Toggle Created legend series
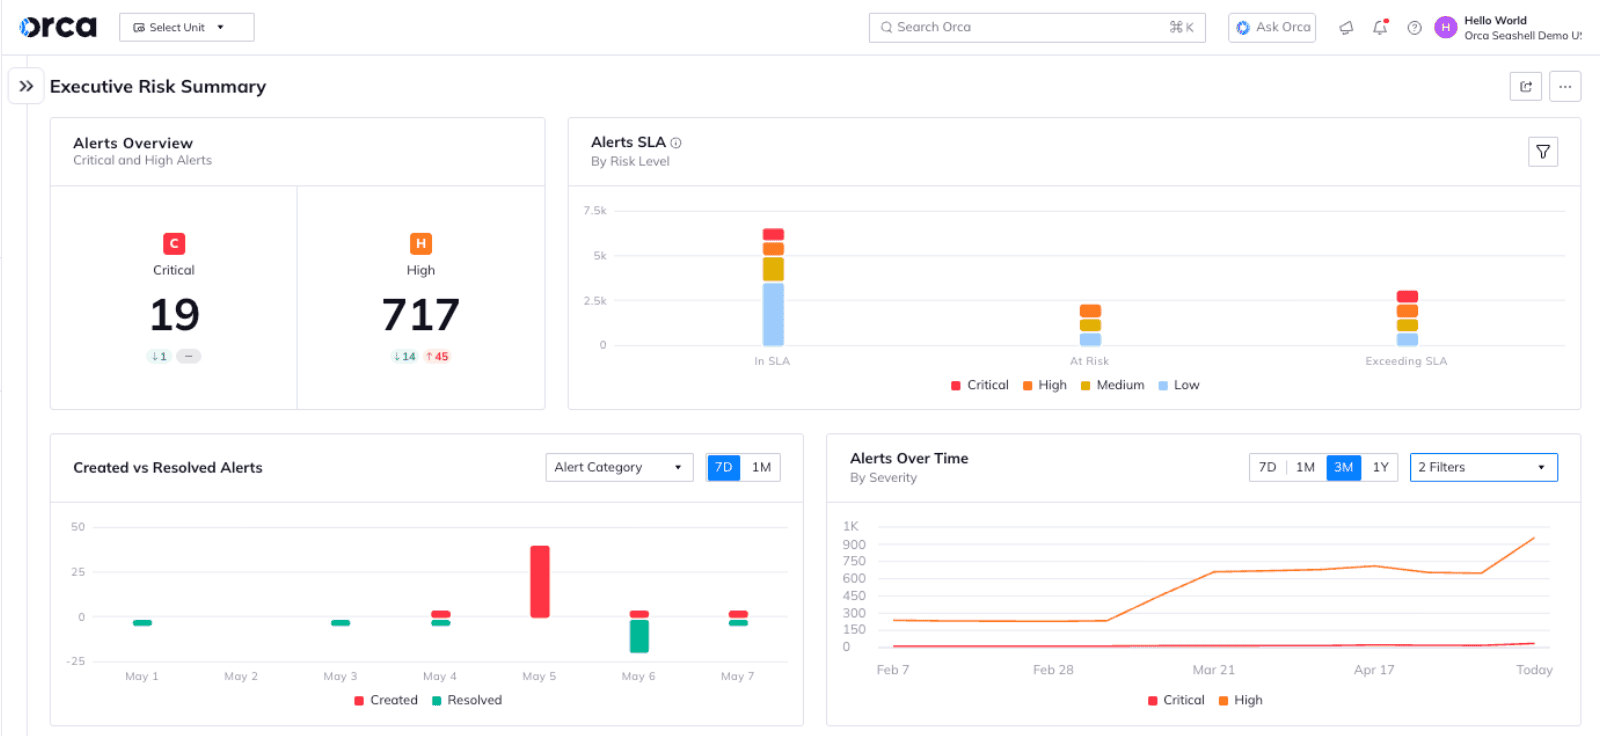 point(386,700)
